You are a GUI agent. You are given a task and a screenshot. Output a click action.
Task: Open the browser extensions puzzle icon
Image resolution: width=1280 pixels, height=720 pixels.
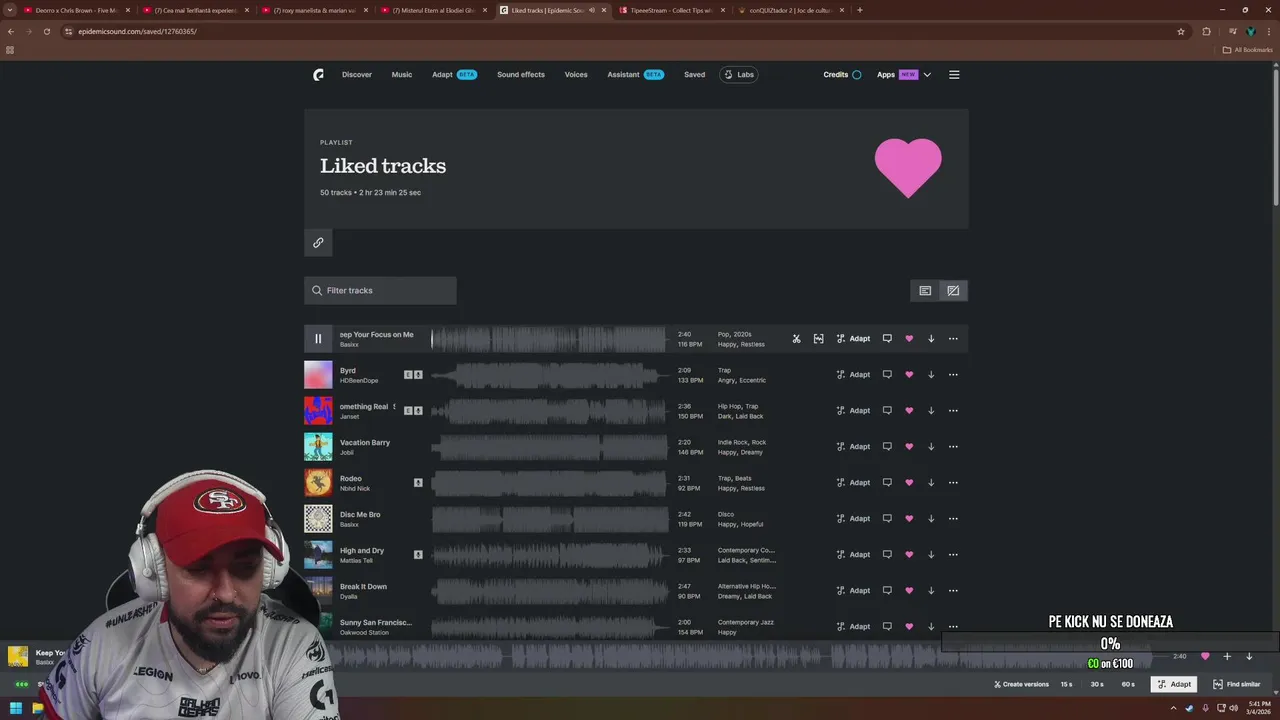click(1206, 31)
